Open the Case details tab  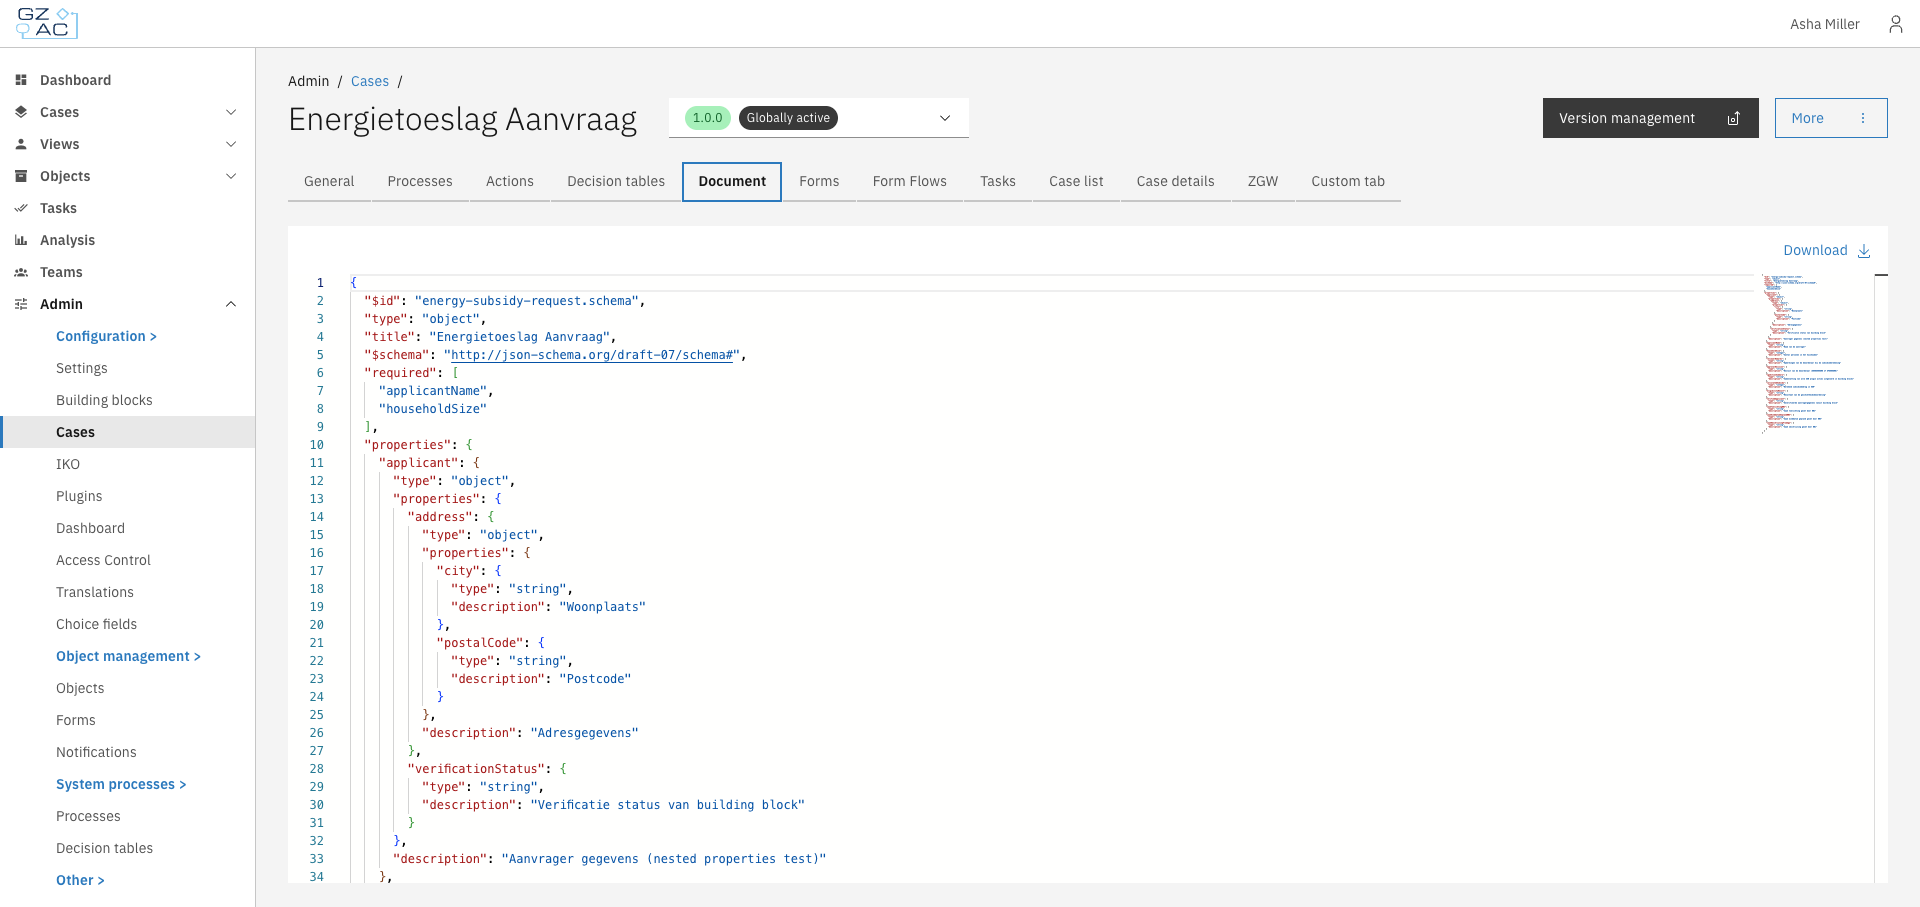click(1176, 182)
